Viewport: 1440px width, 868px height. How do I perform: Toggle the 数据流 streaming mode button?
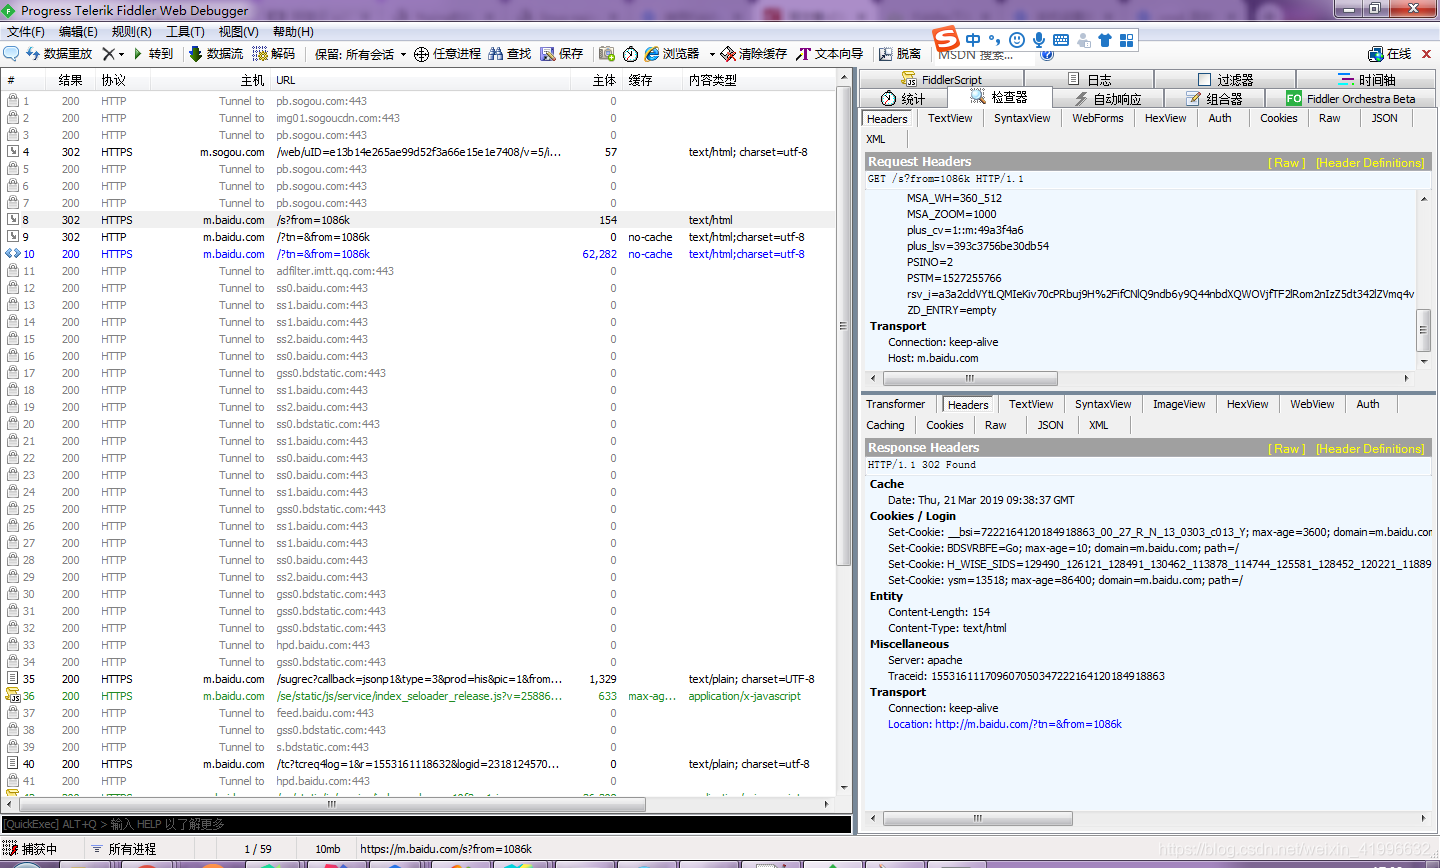(x=216, y=54)
